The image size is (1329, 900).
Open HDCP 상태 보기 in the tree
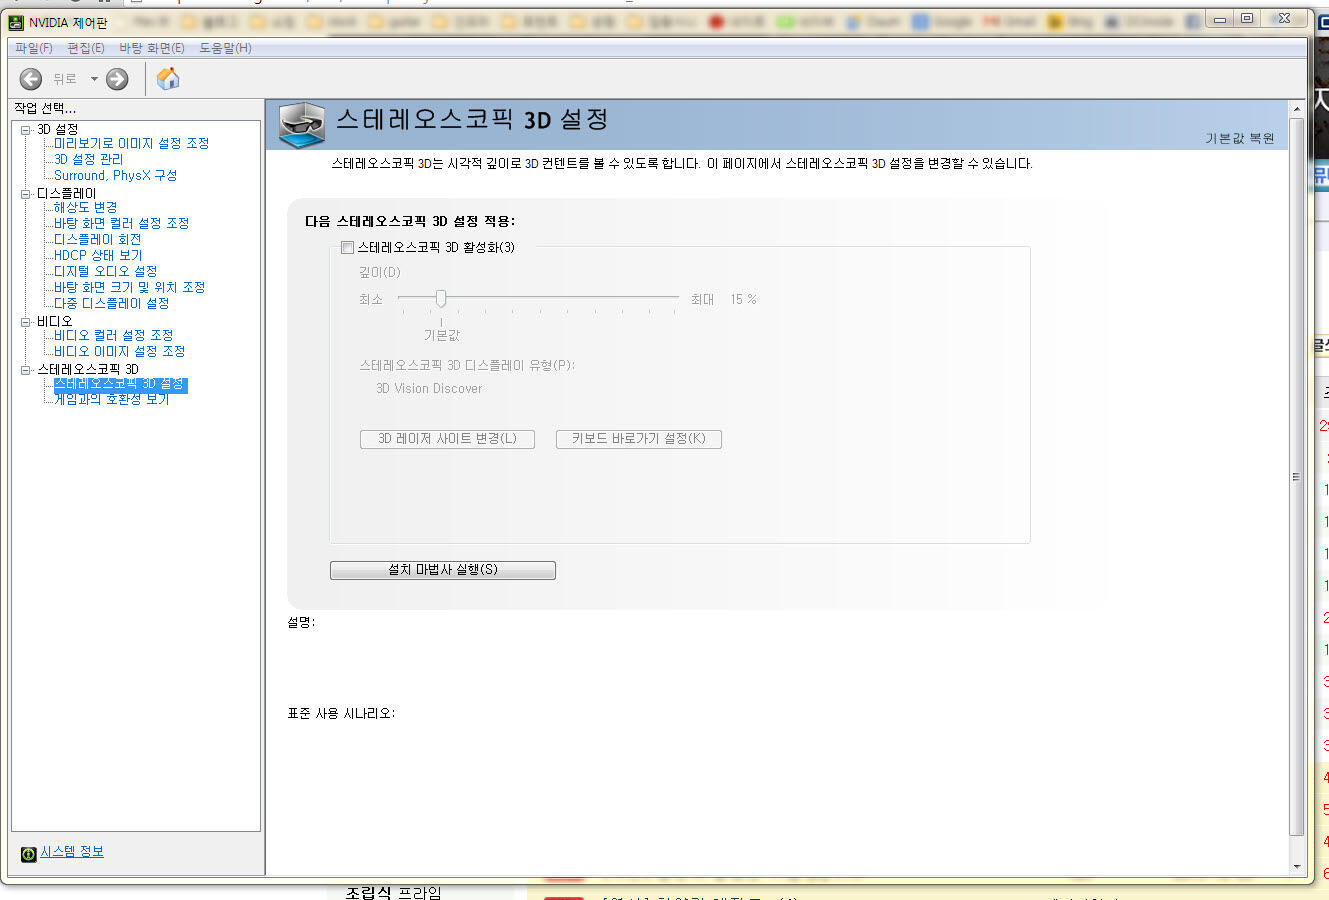pyautogui.click(x=98, y=255)
